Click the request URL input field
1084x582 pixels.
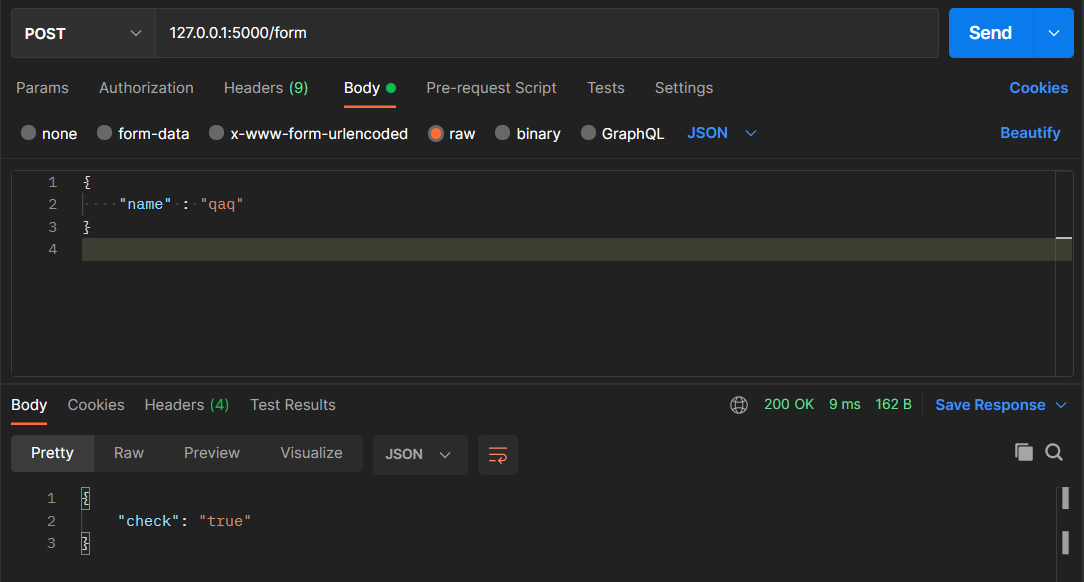pos(545,33)
